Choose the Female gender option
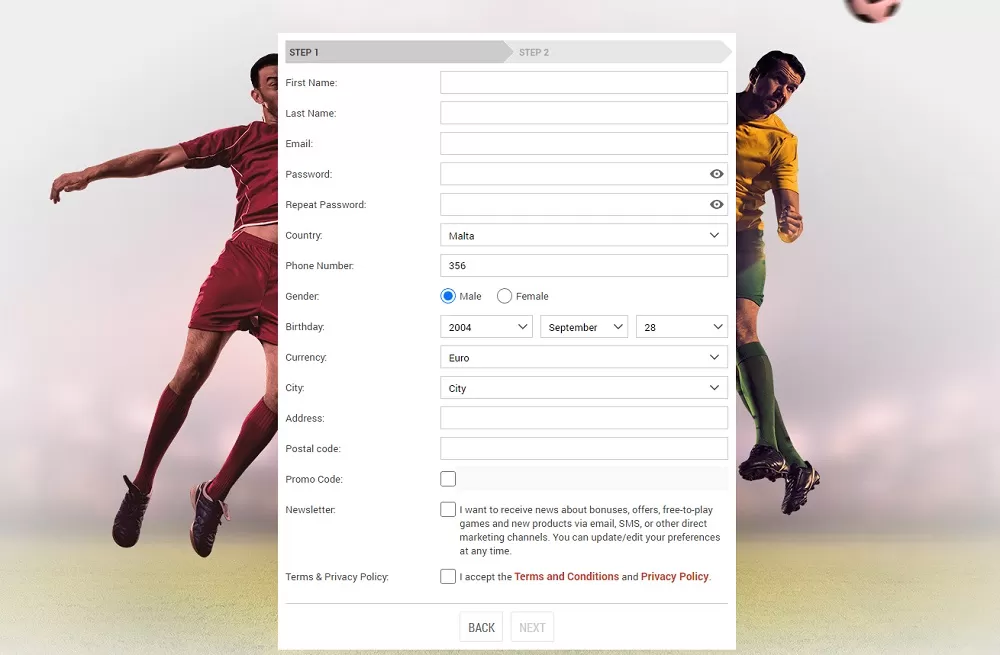 tap(504, 296)
